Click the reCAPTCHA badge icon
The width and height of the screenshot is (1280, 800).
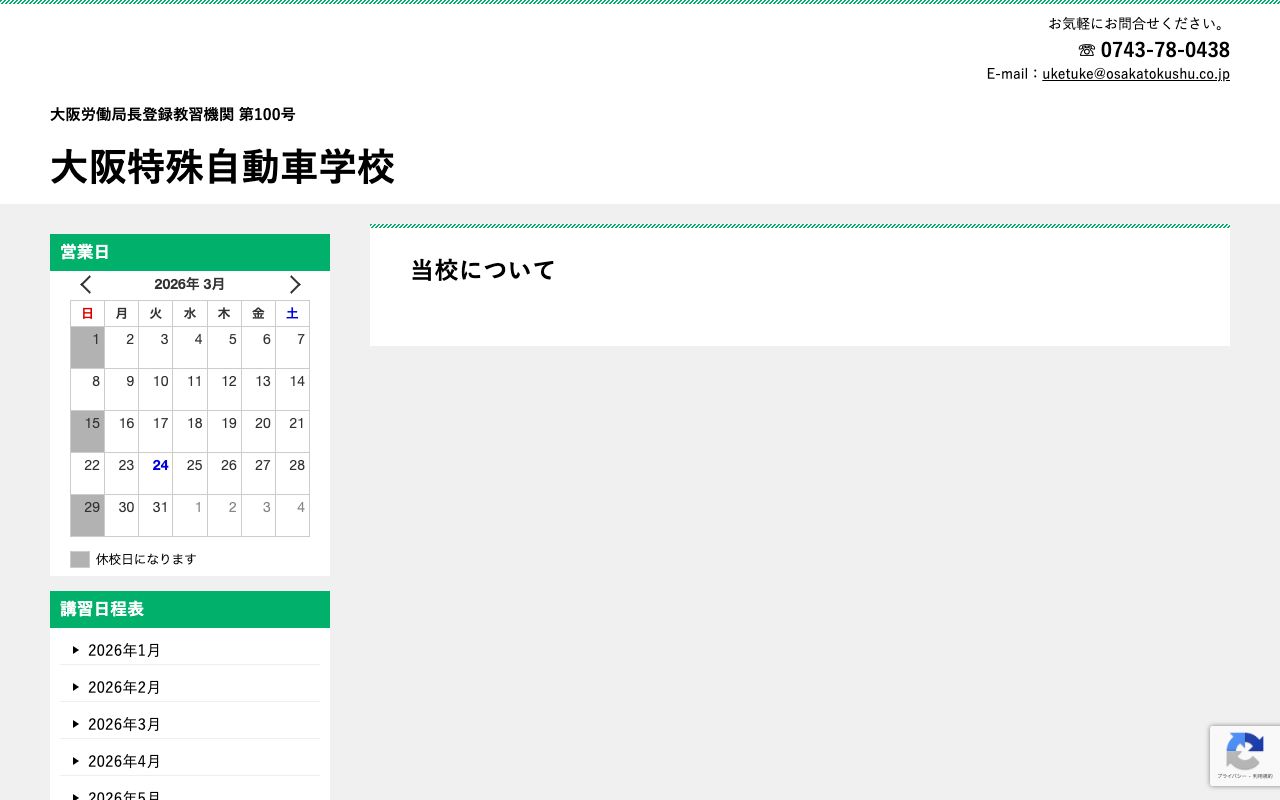tap(1245, 750)
